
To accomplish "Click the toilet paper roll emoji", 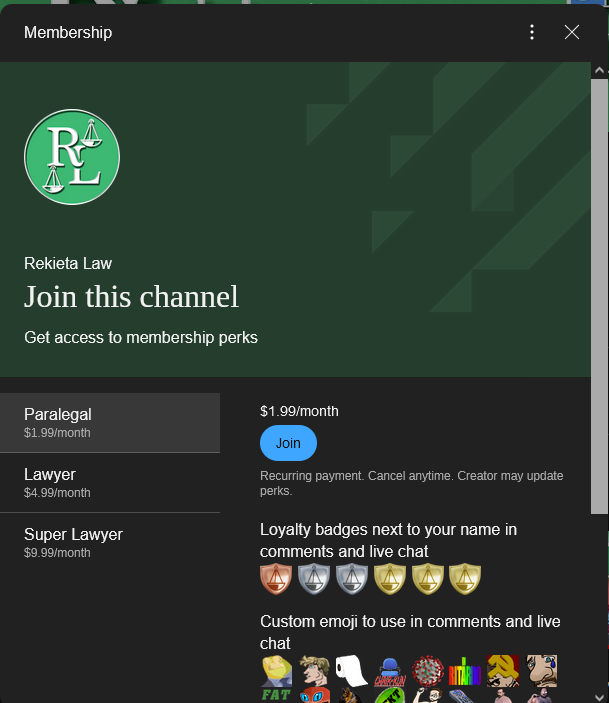I will [352, 671].
